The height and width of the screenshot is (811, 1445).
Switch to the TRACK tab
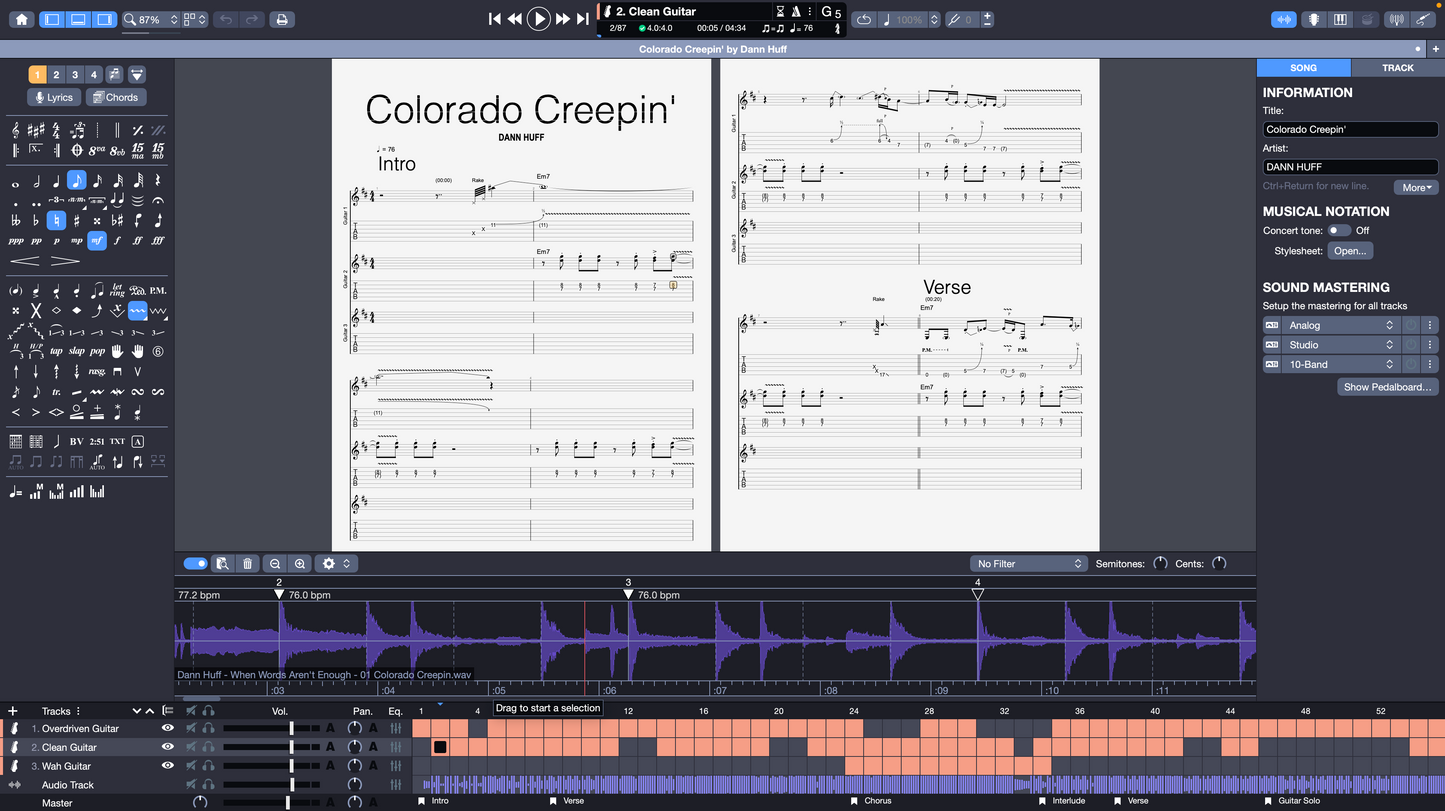tap(1397, 67)
